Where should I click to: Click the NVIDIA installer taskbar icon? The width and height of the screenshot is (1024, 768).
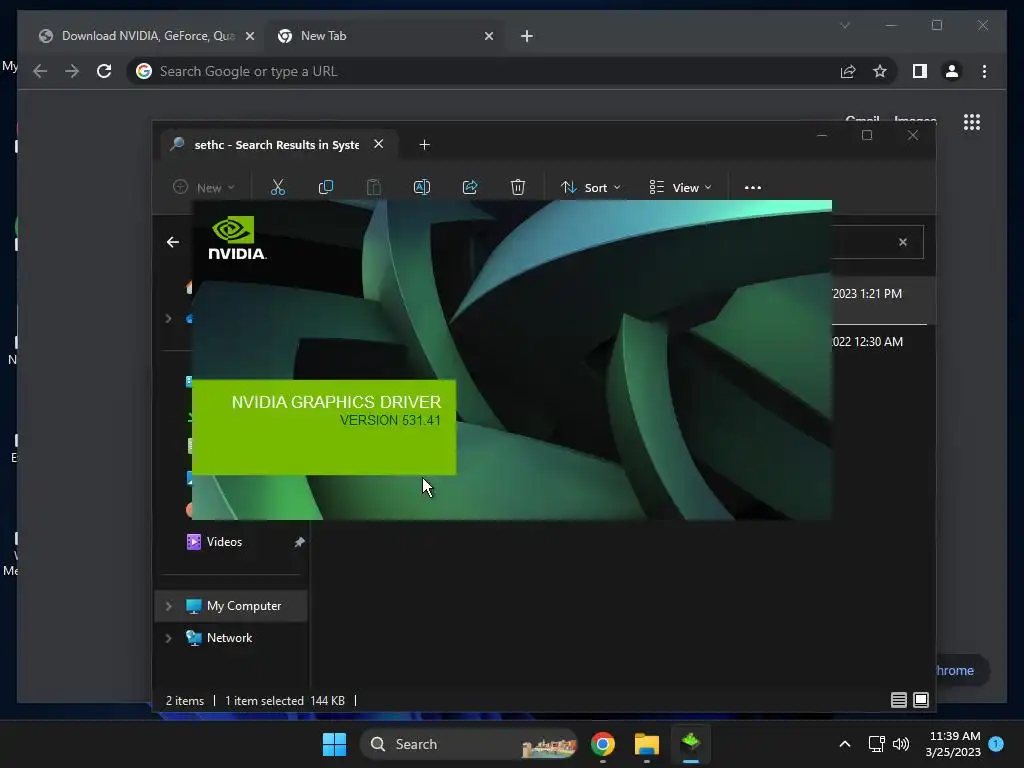click(690, 744)
